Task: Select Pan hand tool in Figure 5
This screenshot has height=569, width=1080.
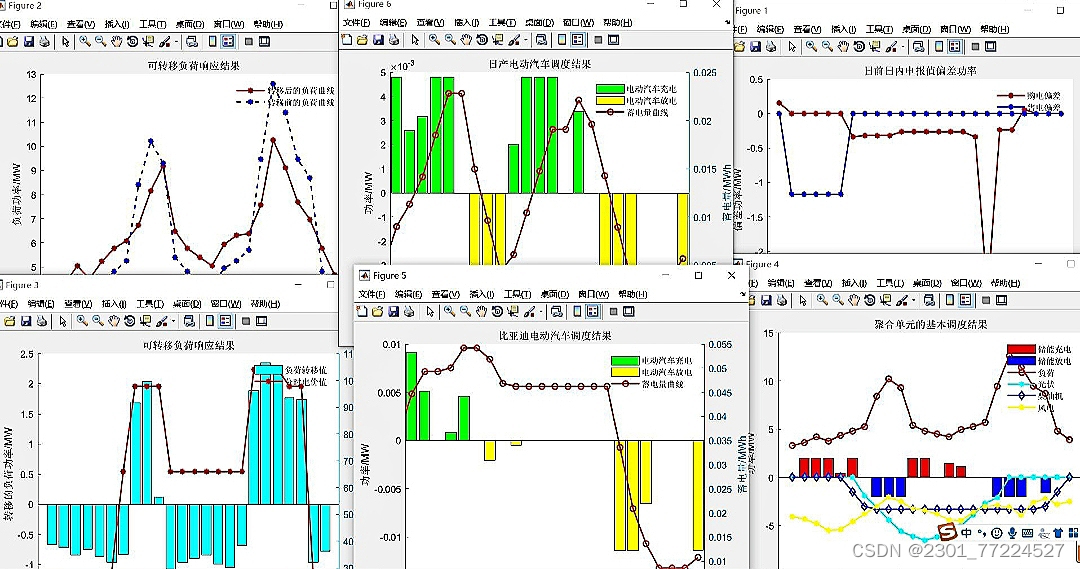Action: click(x=481, y=311)
